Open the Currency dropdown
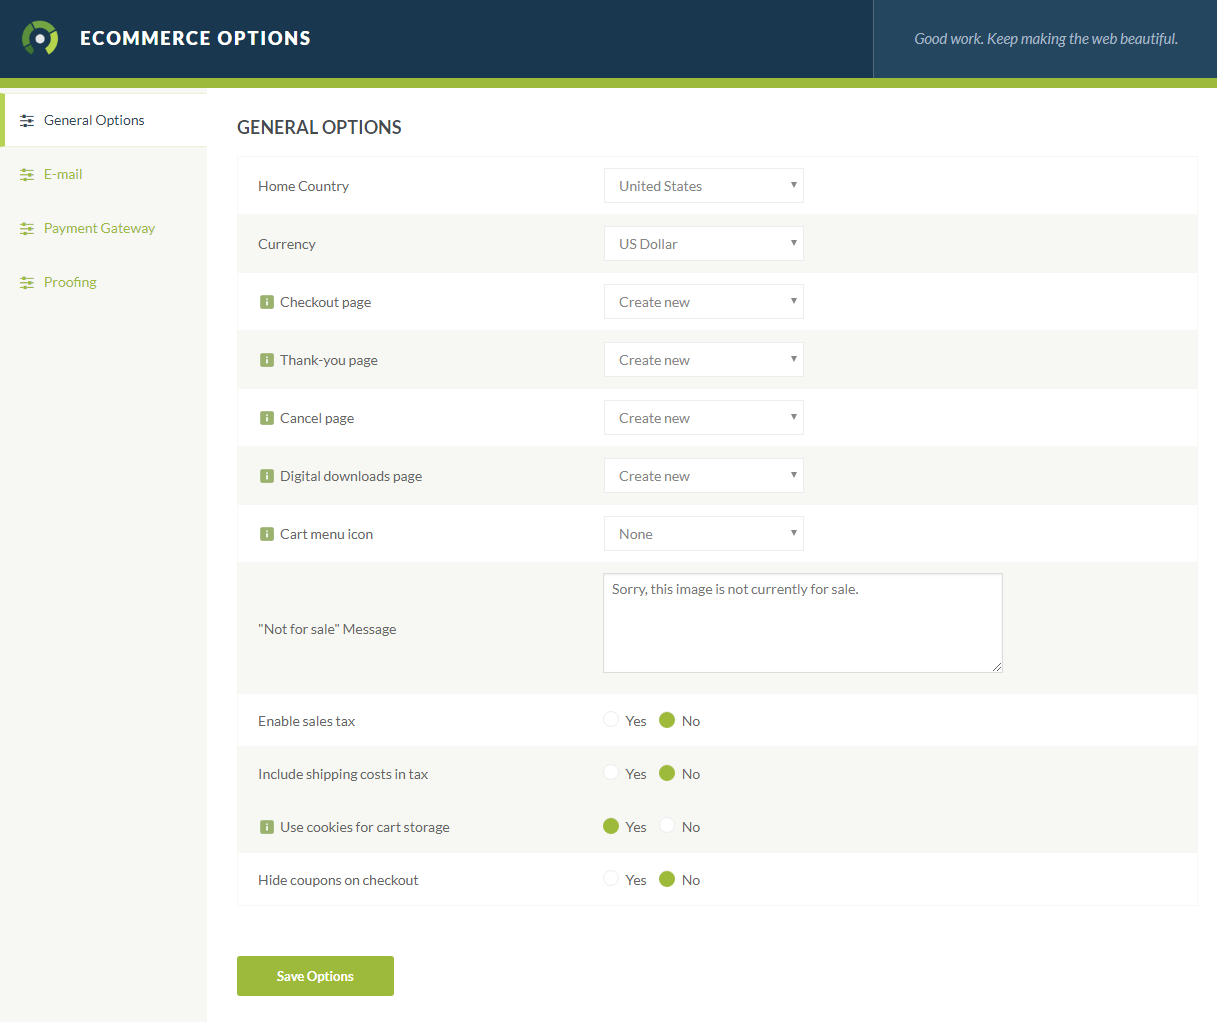This screenshot has width=1217, height=1022. [703, 243]
